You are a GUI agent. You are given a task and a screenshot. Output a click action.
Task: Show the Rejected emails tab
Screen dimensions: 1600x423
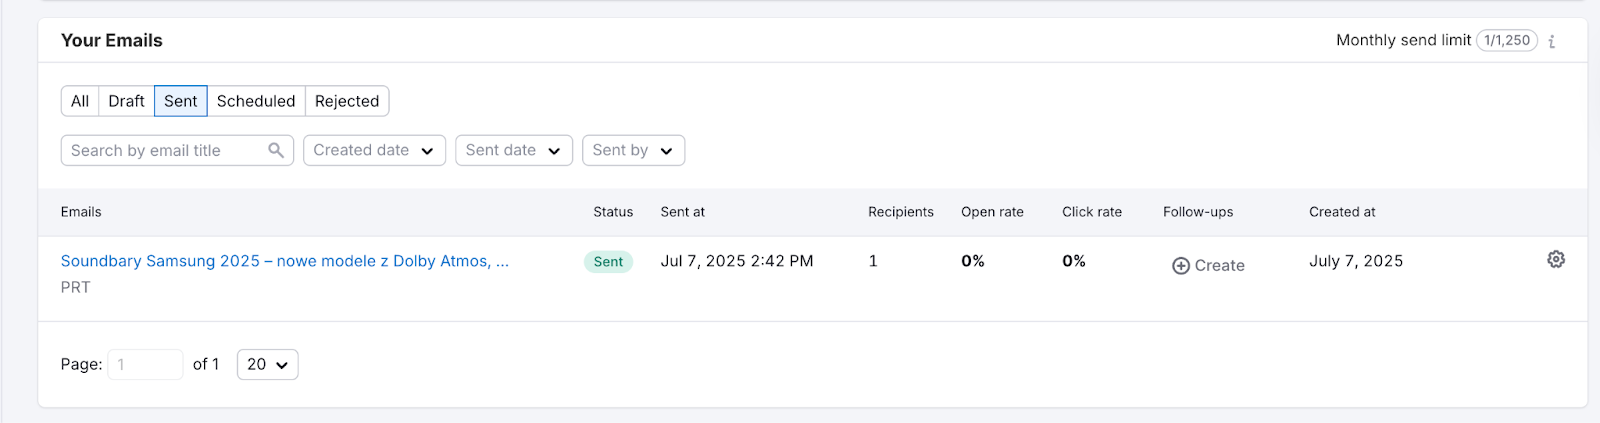point(347,101)
